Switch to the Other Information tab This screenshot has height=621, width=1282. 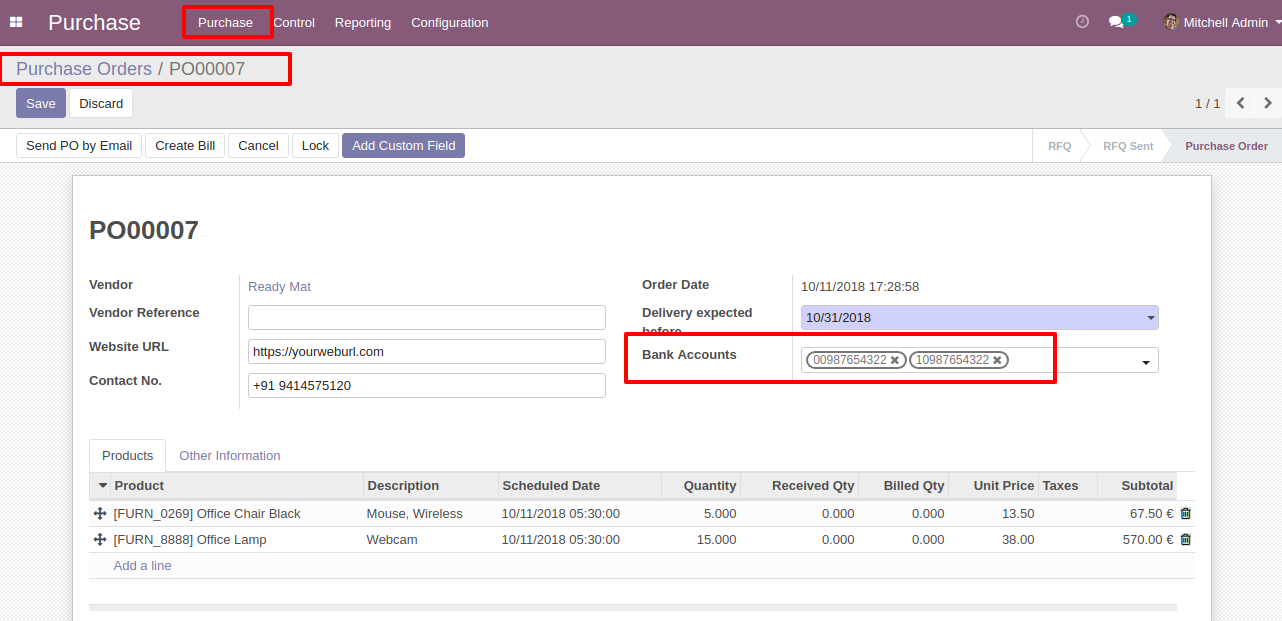point(230,456)
